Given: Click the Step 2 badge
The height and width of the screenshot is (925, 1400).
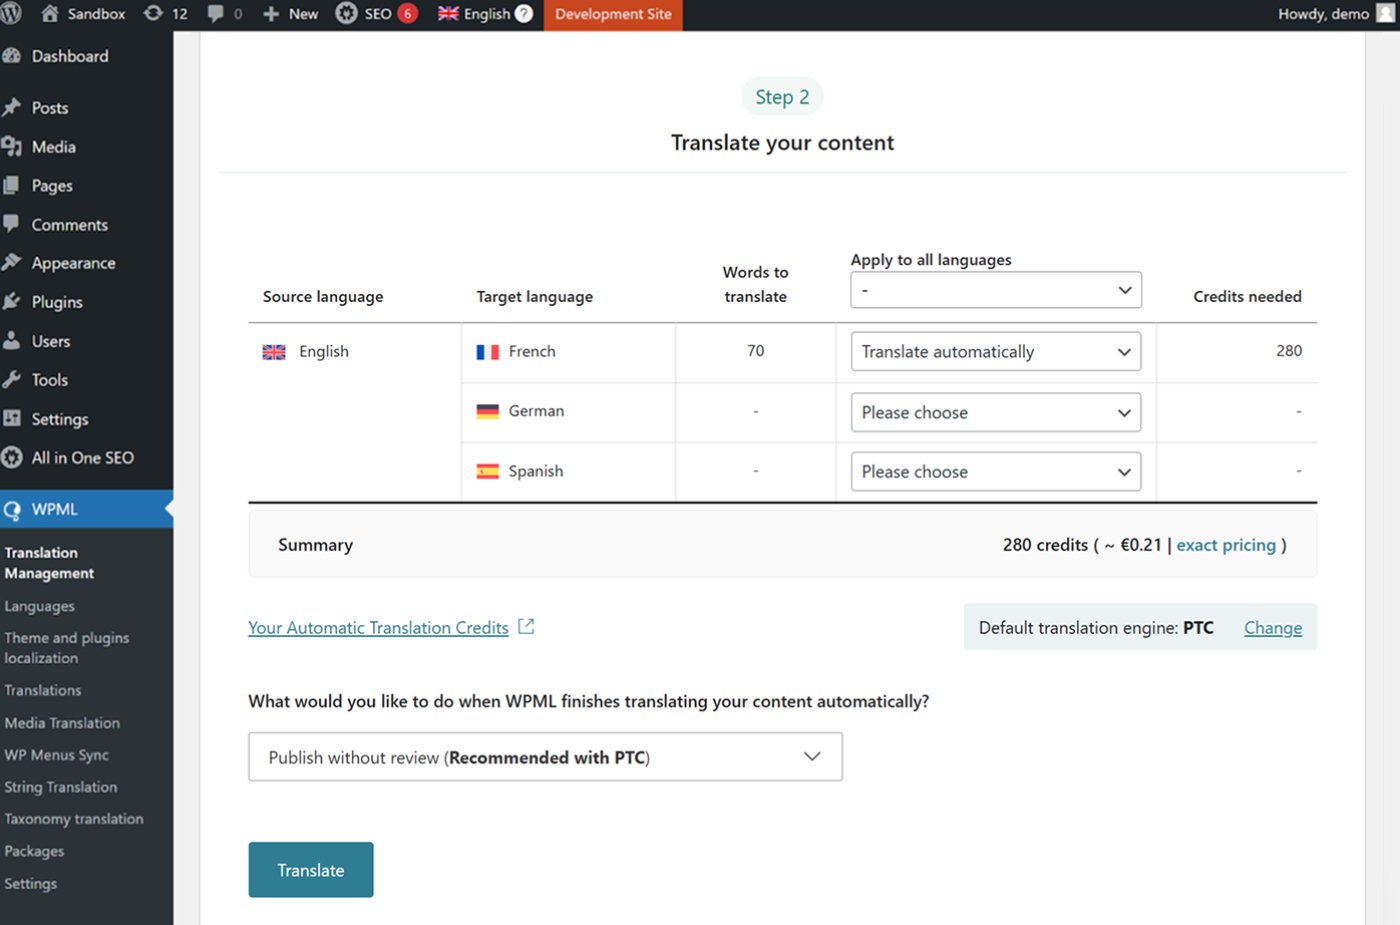Looking at the screenshot, I should pyautogui.click(x=782, y=97).
